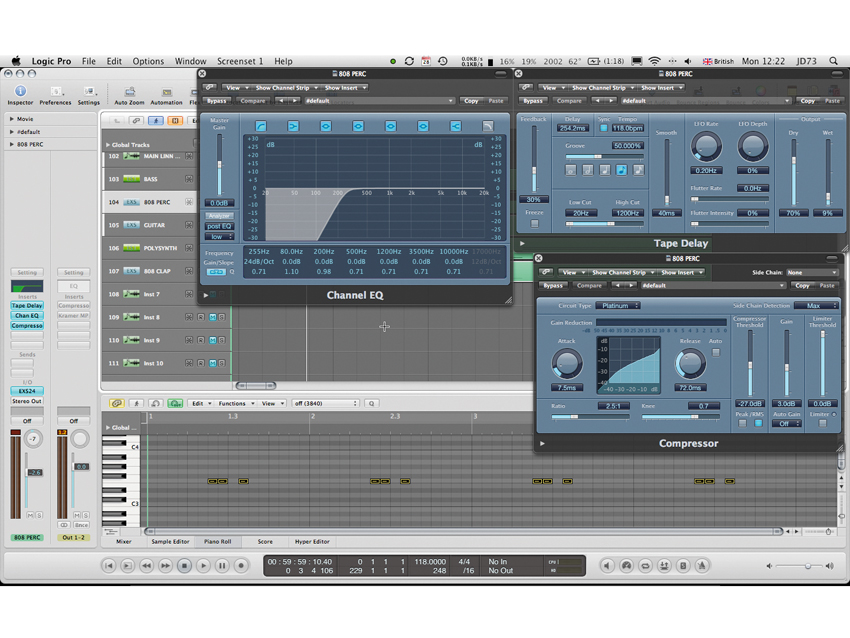Click the 808 PERC EXS track icon
This screenshot has height=638, width=850.
coord(131,202)
